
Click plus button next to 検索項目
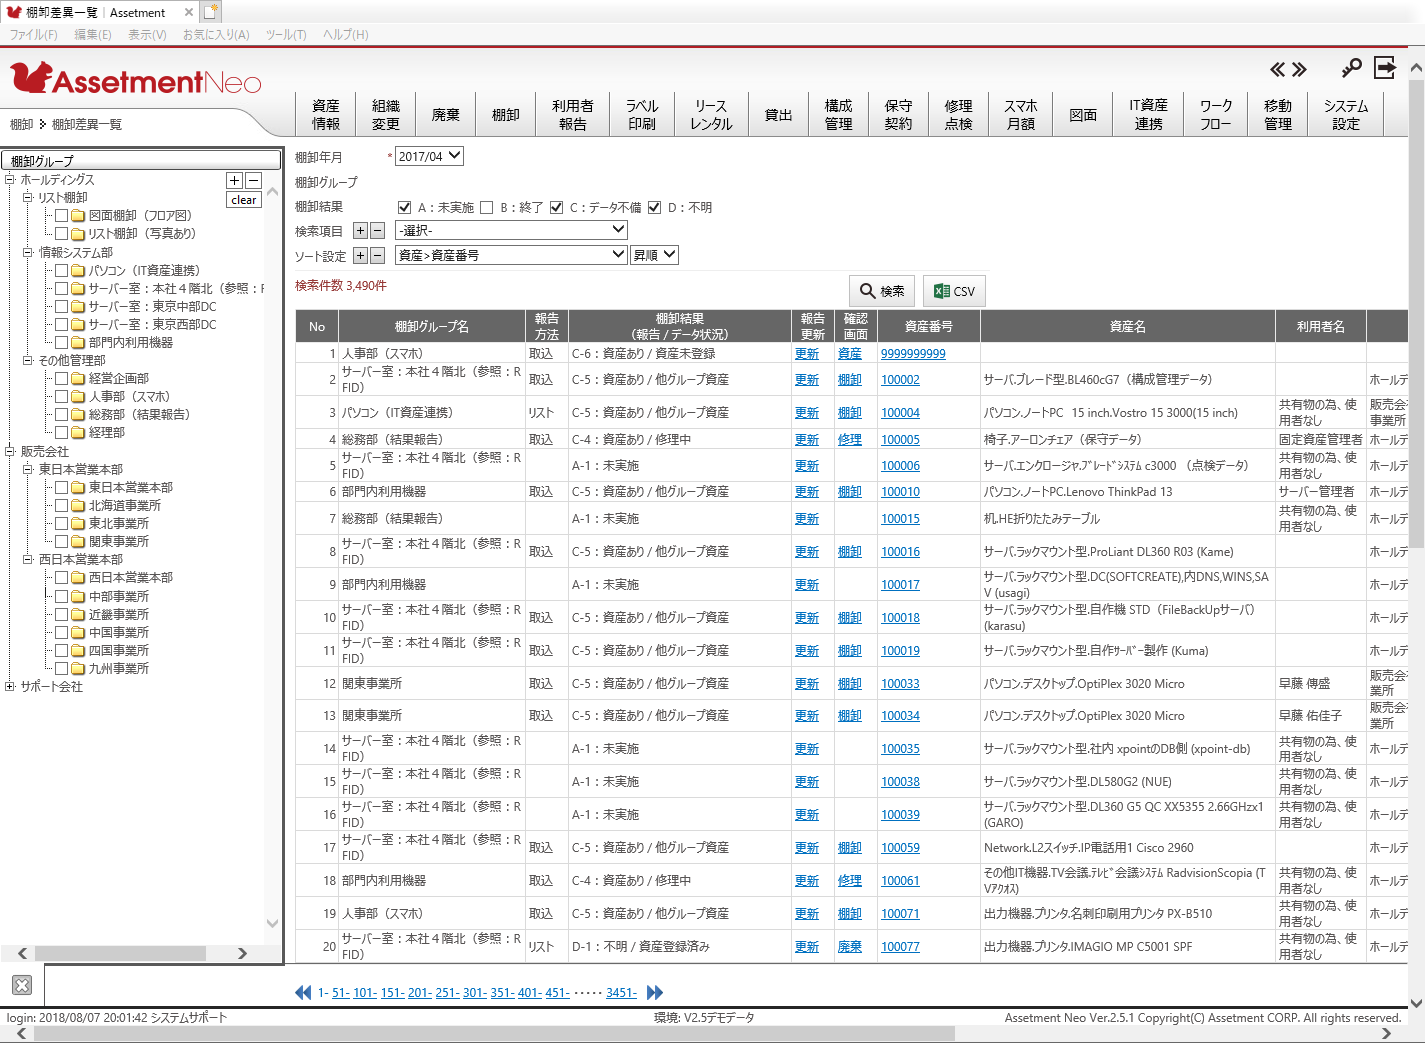(361, 231)
